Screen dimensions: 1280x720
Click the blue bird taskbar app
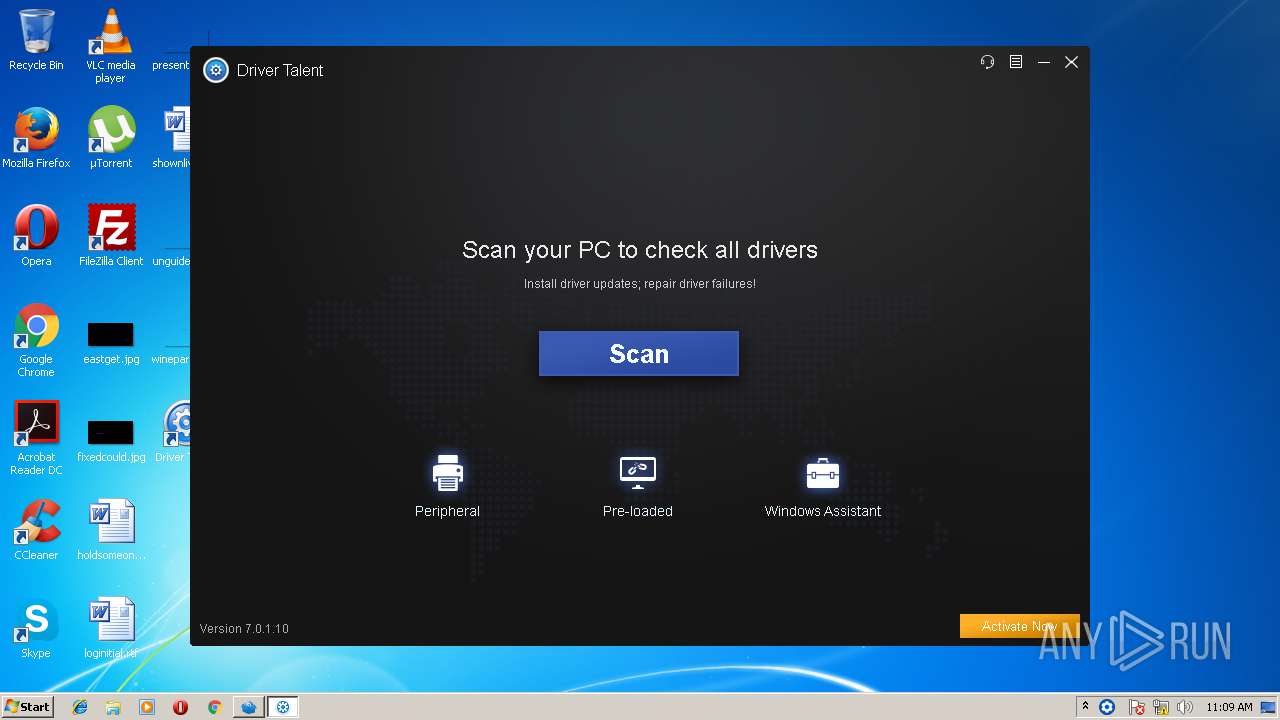click(248, 707)
